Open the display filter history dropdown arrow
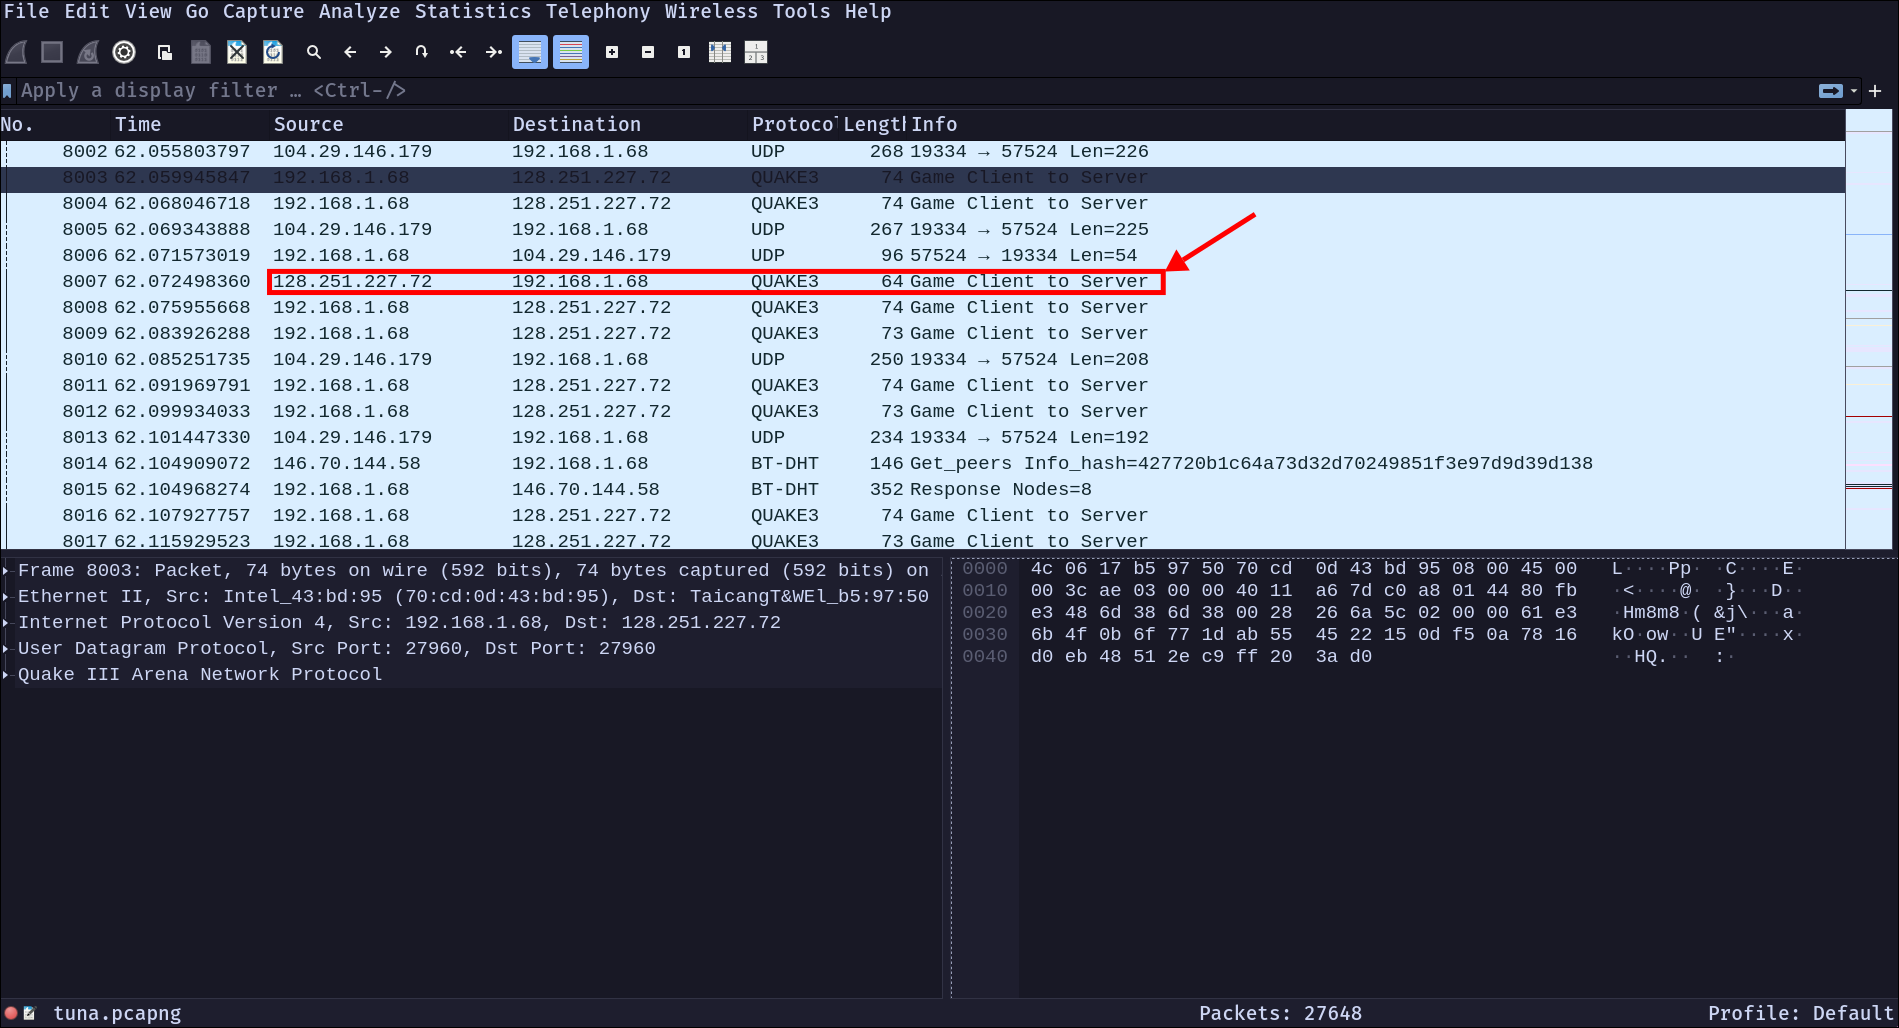 coord(1854,91)
